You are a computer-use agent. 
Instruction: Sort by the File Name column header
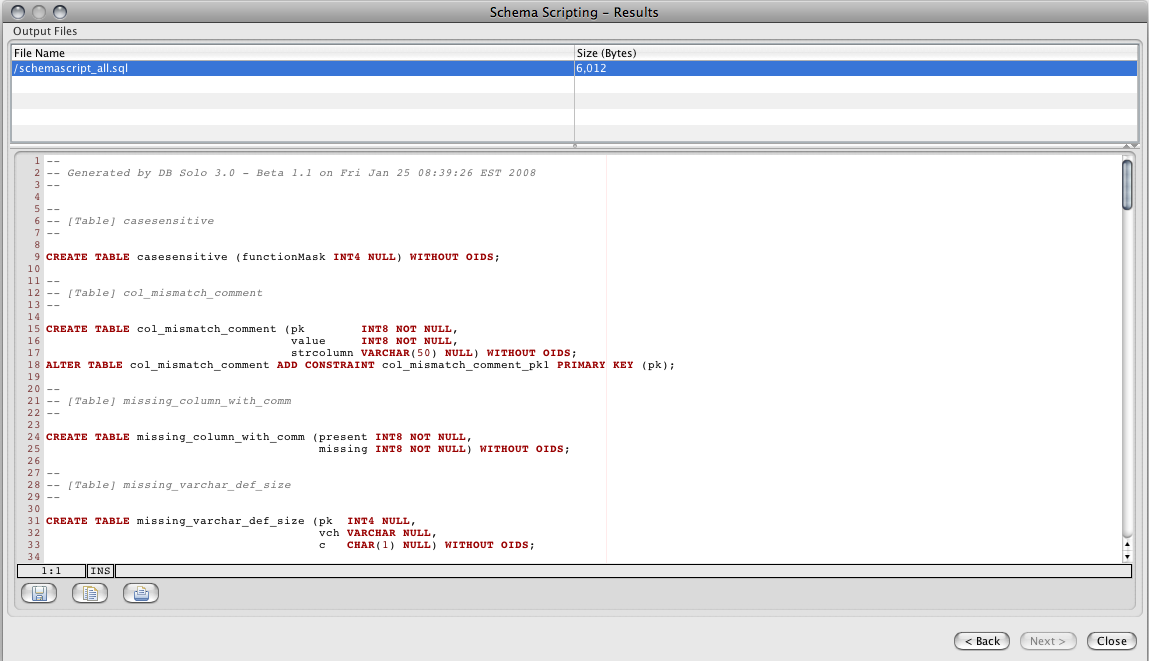click(x=292, y=53)
